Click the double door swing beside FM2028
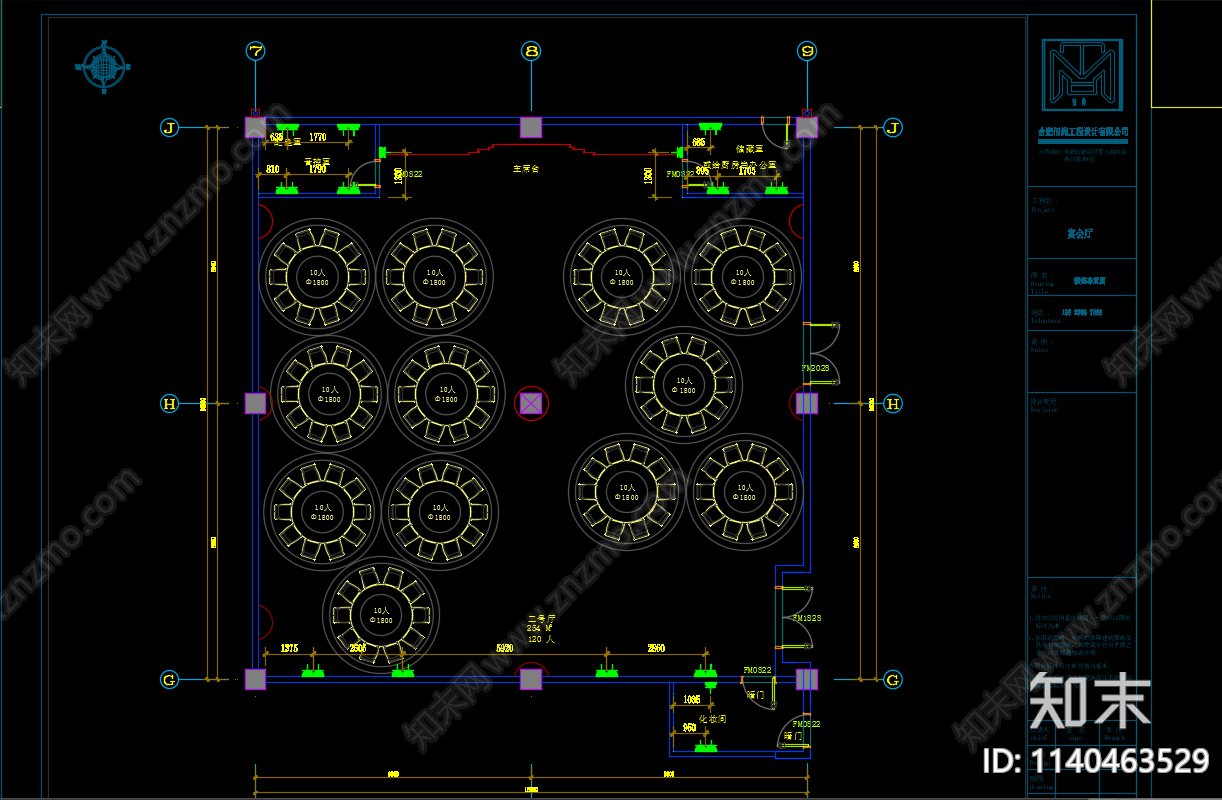 tap(822, 355)
